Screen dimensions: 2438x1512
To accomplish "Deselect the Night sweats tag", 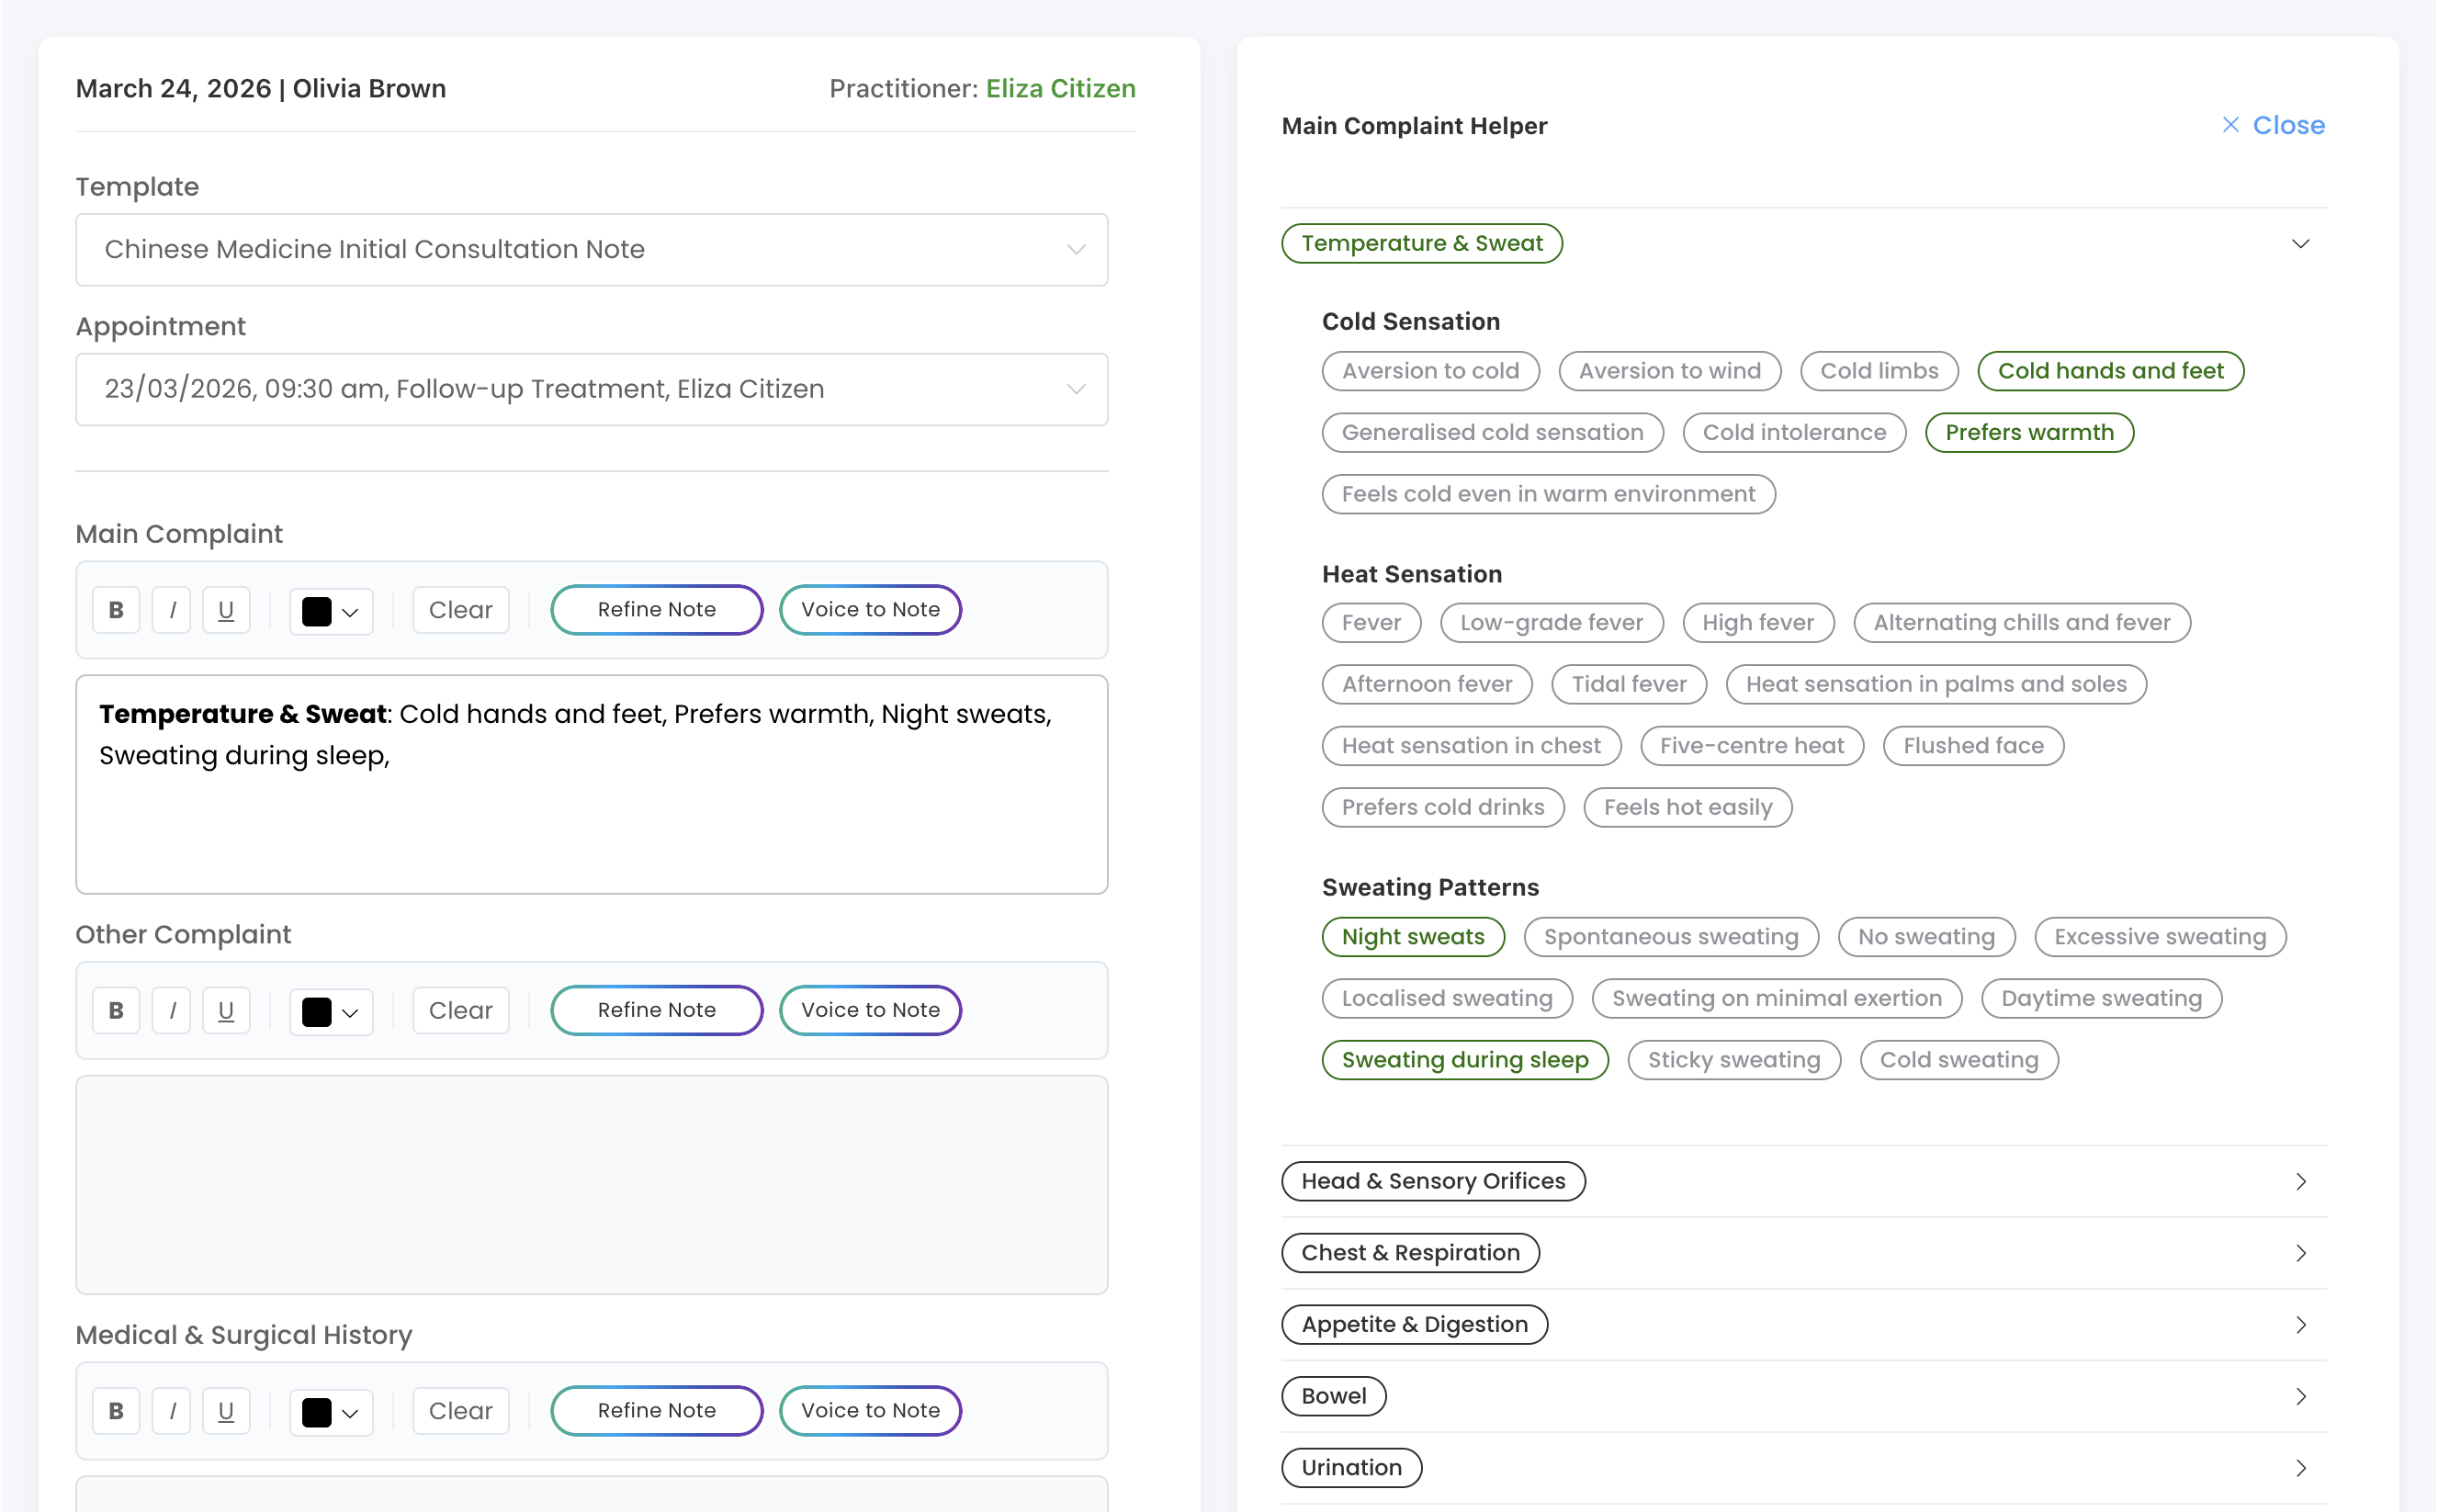I will point(1412,937).
